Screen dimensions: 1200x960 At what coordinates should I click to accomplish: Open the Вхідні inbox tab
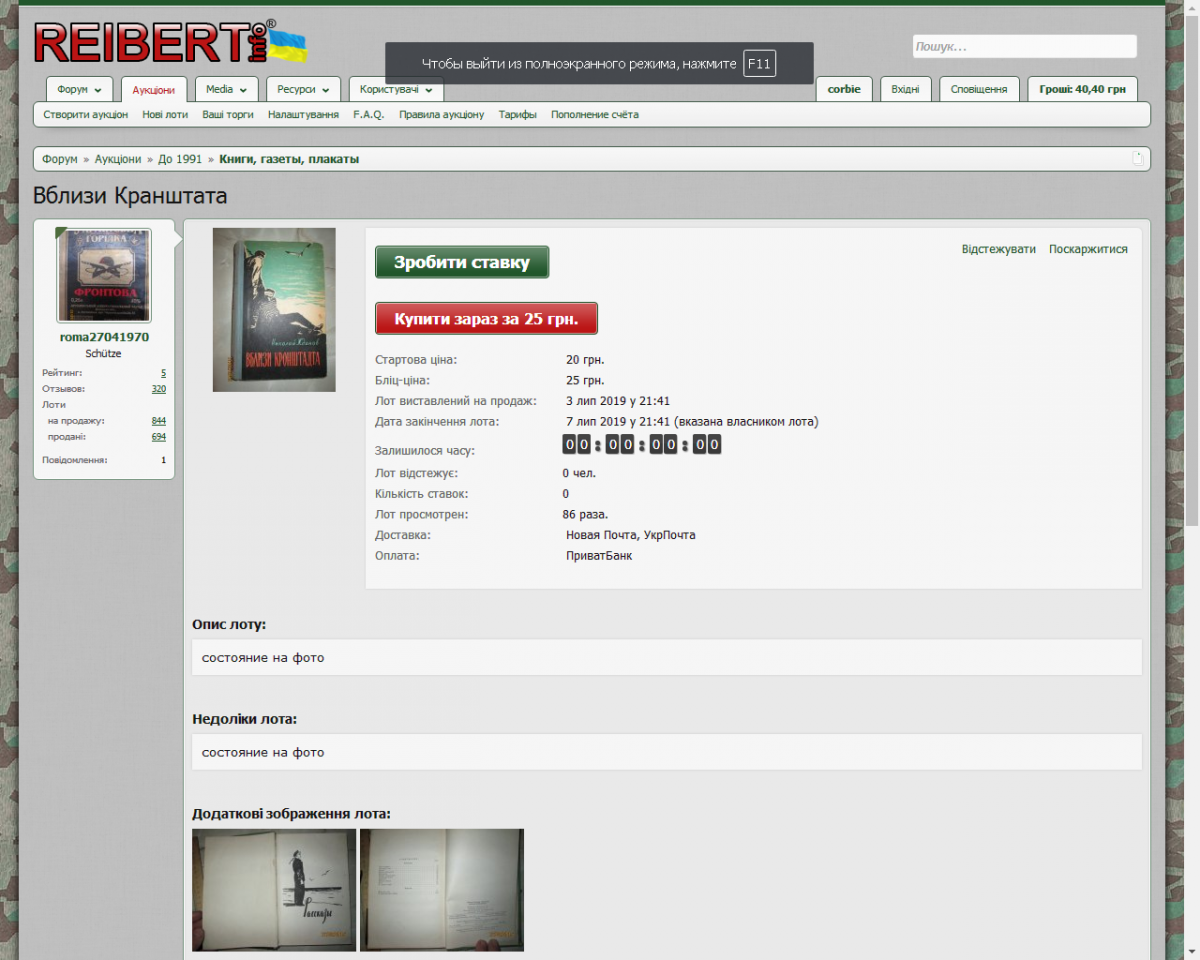pos(906,89)
